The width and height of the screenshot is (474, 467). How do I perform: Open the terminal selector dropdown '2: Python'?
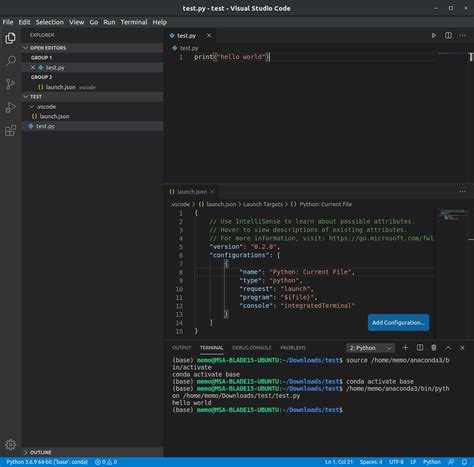pos(370,348)
